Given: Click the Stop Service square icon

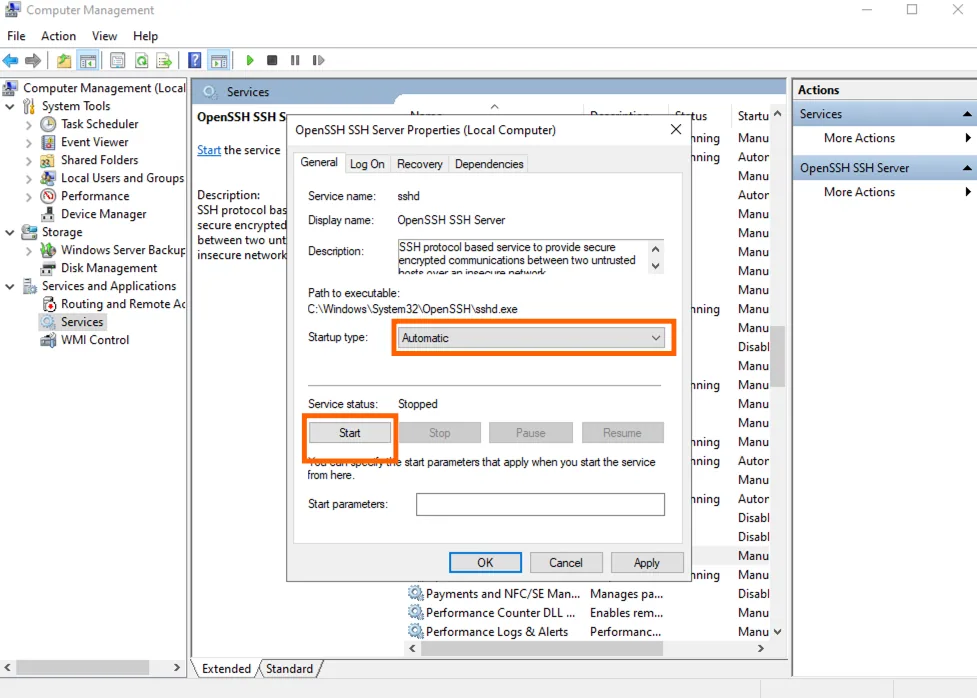Looking at the screenshot, I should 272,60.
